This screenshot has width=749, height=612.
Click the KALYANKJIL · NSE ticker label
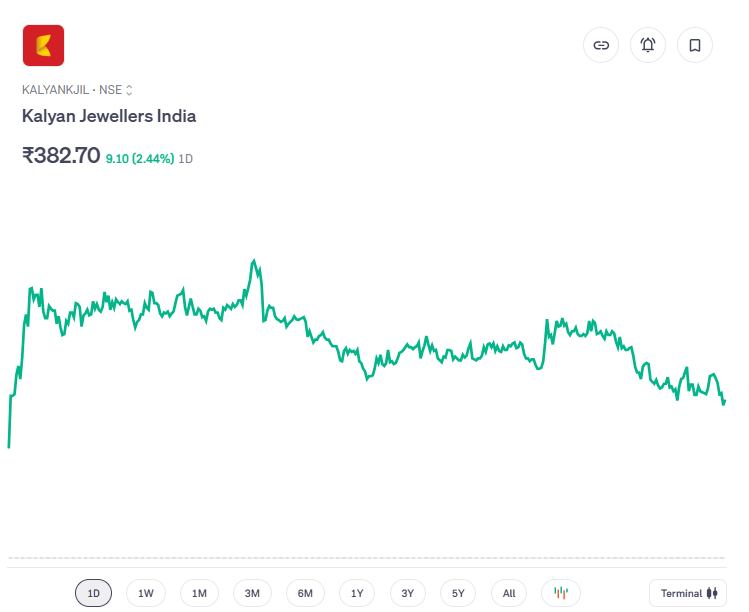tap(71, 89)
